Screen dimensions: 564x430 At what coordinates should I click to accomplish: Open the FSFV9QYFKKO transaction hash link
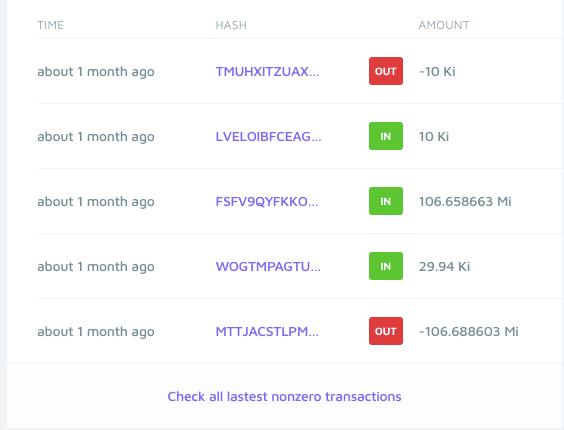[267, 202]
